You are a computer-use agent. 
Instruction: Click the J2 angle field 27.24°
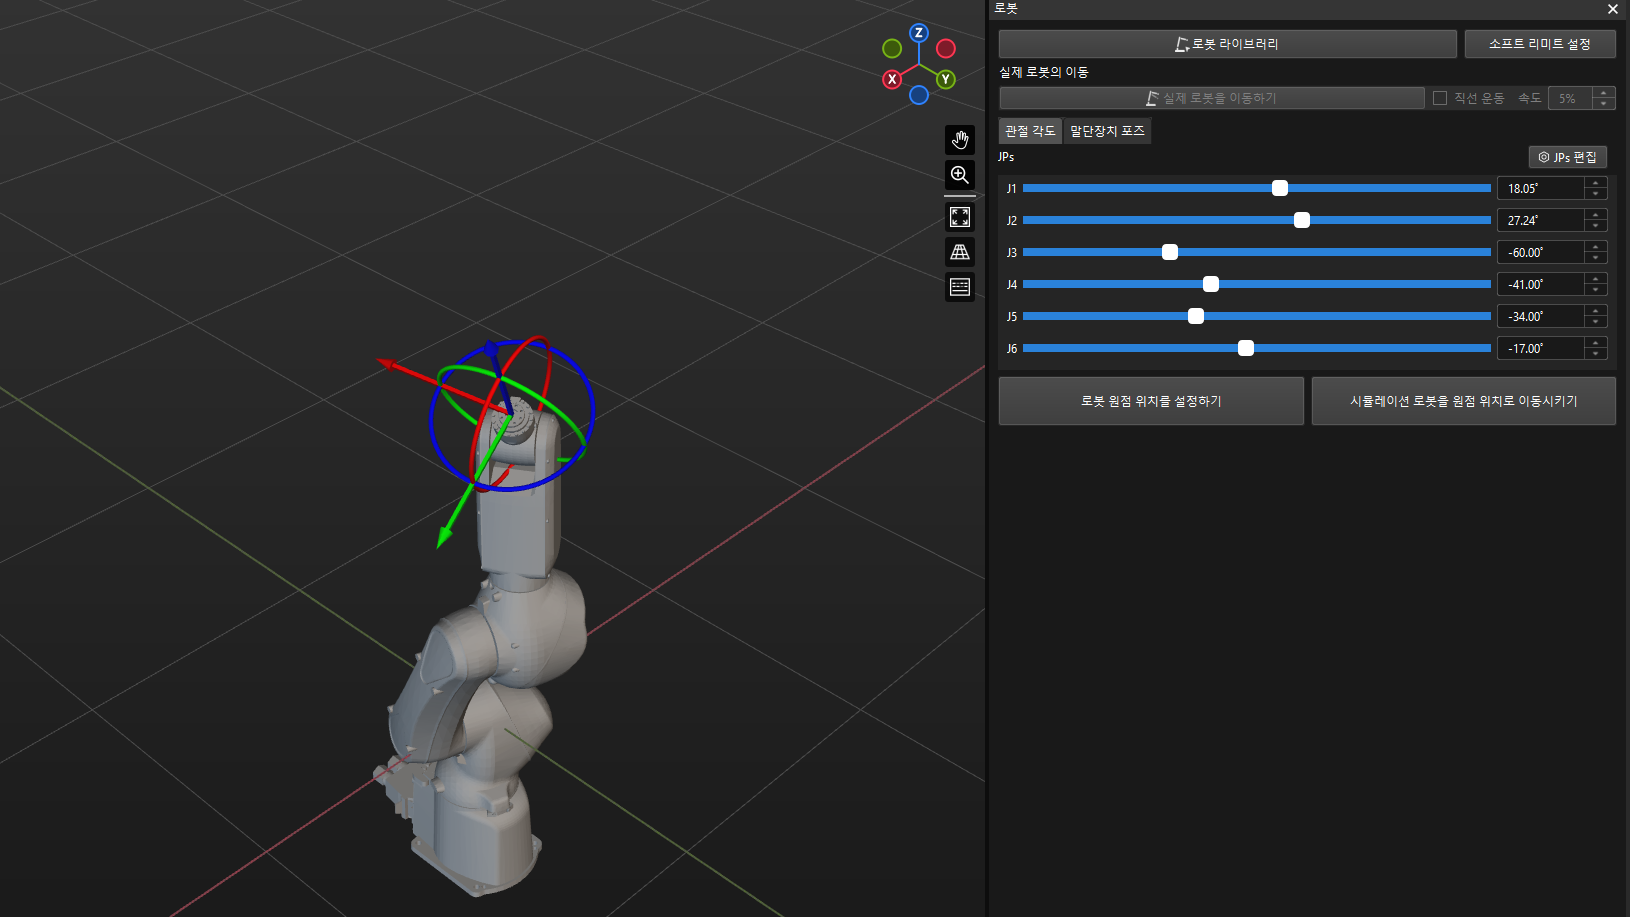click(1541, 220)
